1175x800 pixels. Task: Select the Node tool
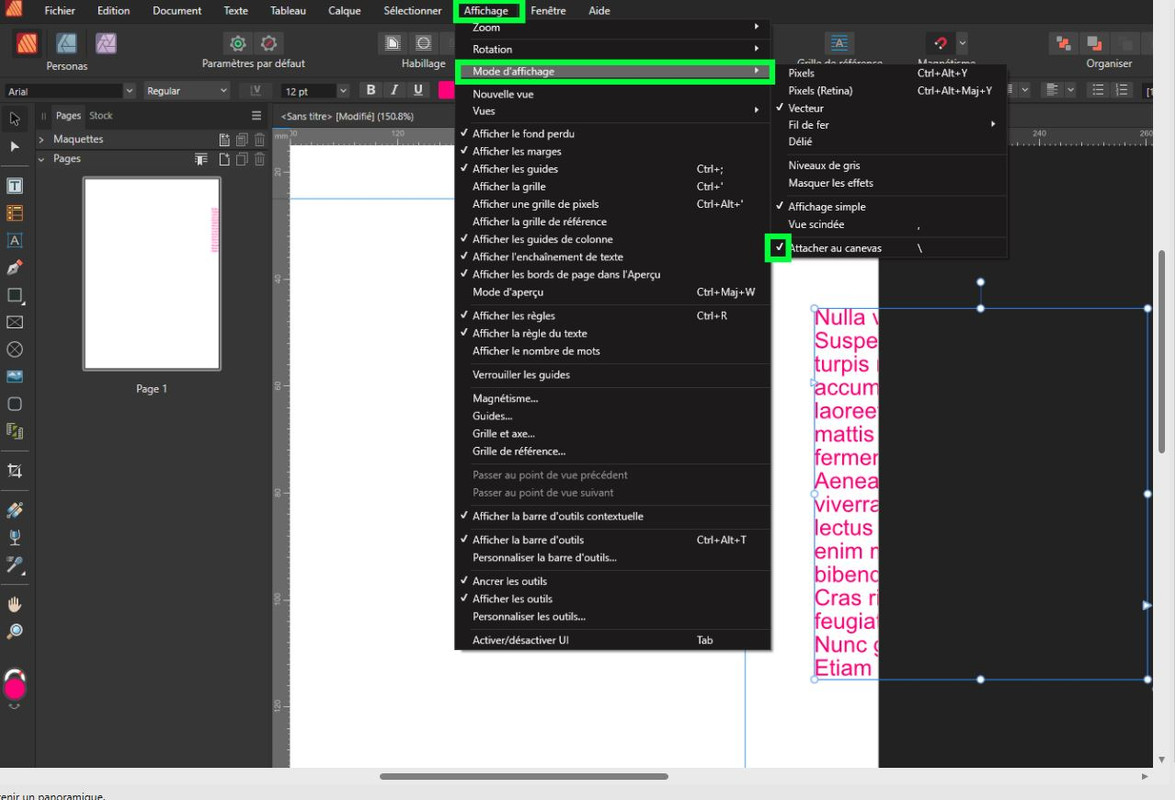14,147
